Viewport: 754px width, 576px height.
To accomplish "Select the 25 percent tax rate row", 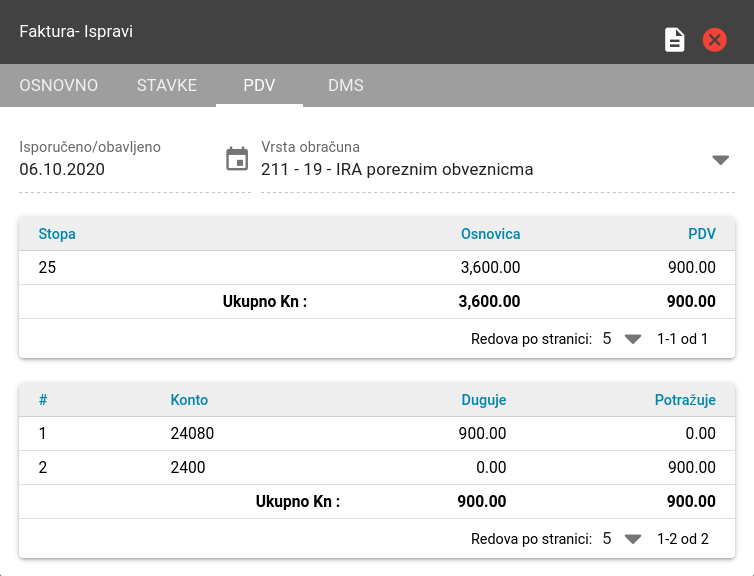I will [x=377, y=267].
